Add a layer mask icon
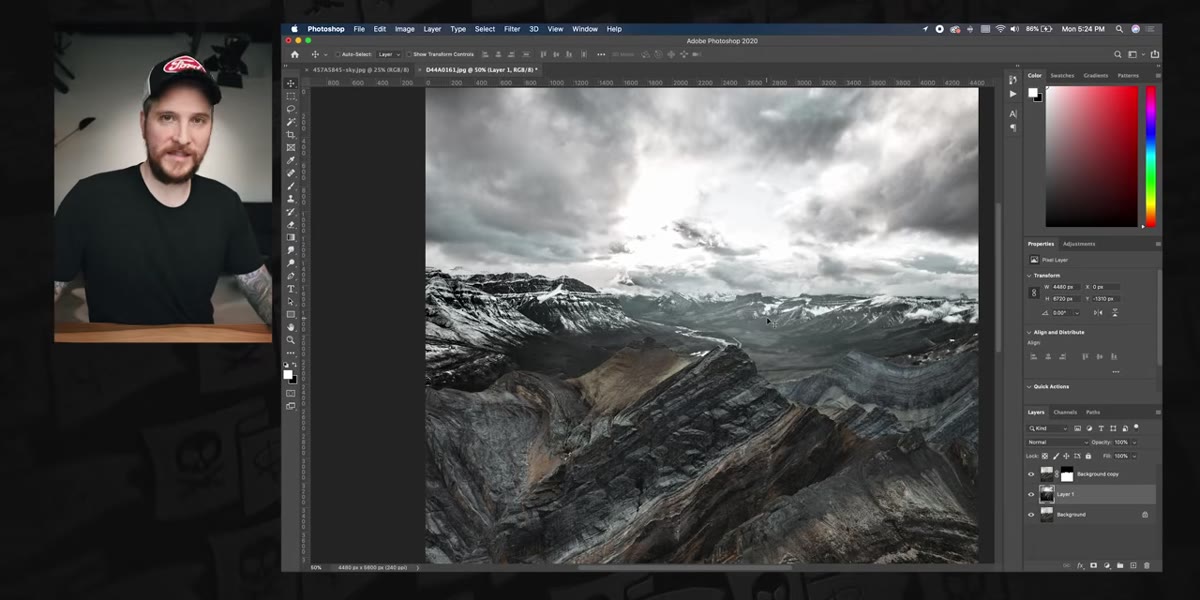 click(1093, 566)
